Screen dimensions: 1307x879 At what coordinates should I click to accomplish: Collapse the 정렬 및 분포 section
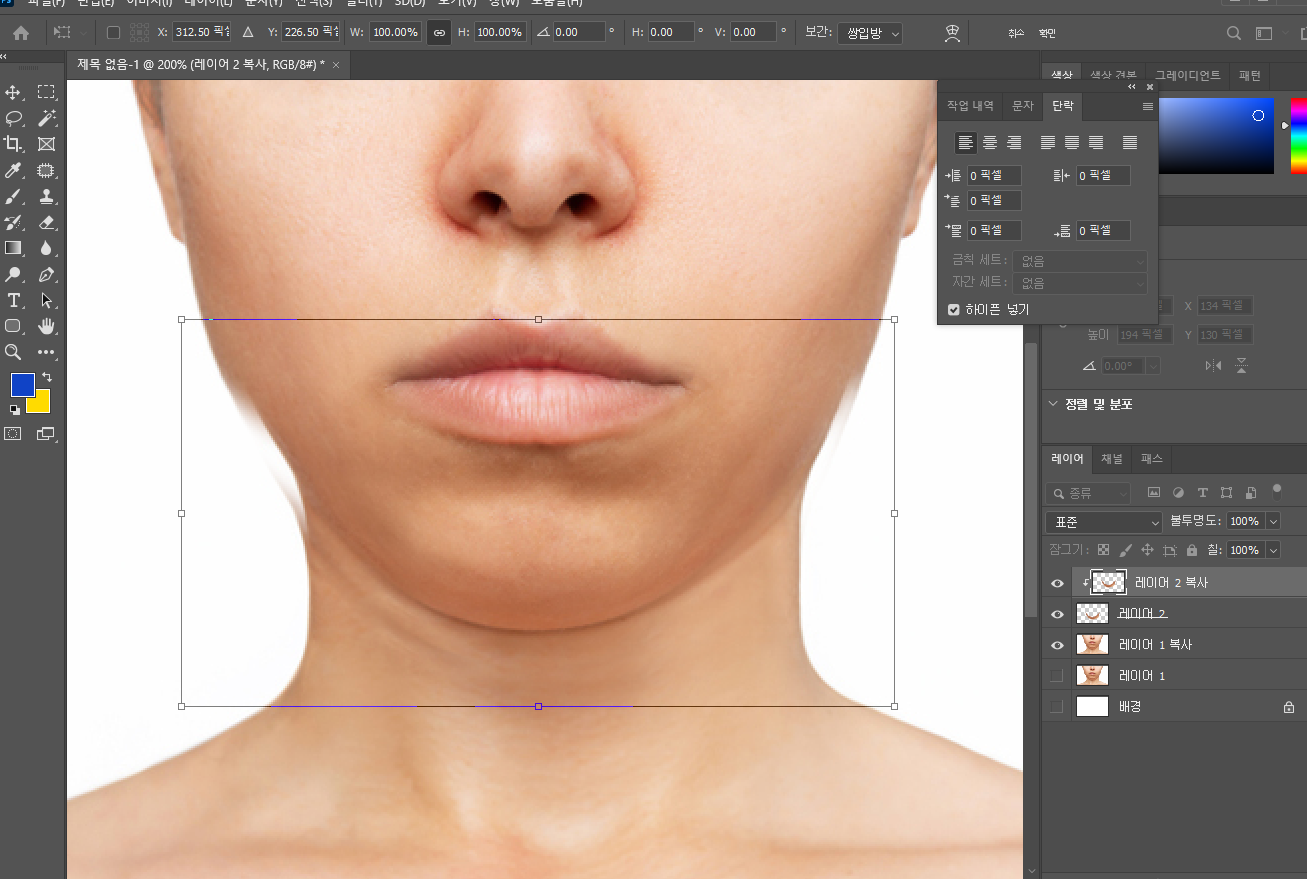click(1052, 404)
